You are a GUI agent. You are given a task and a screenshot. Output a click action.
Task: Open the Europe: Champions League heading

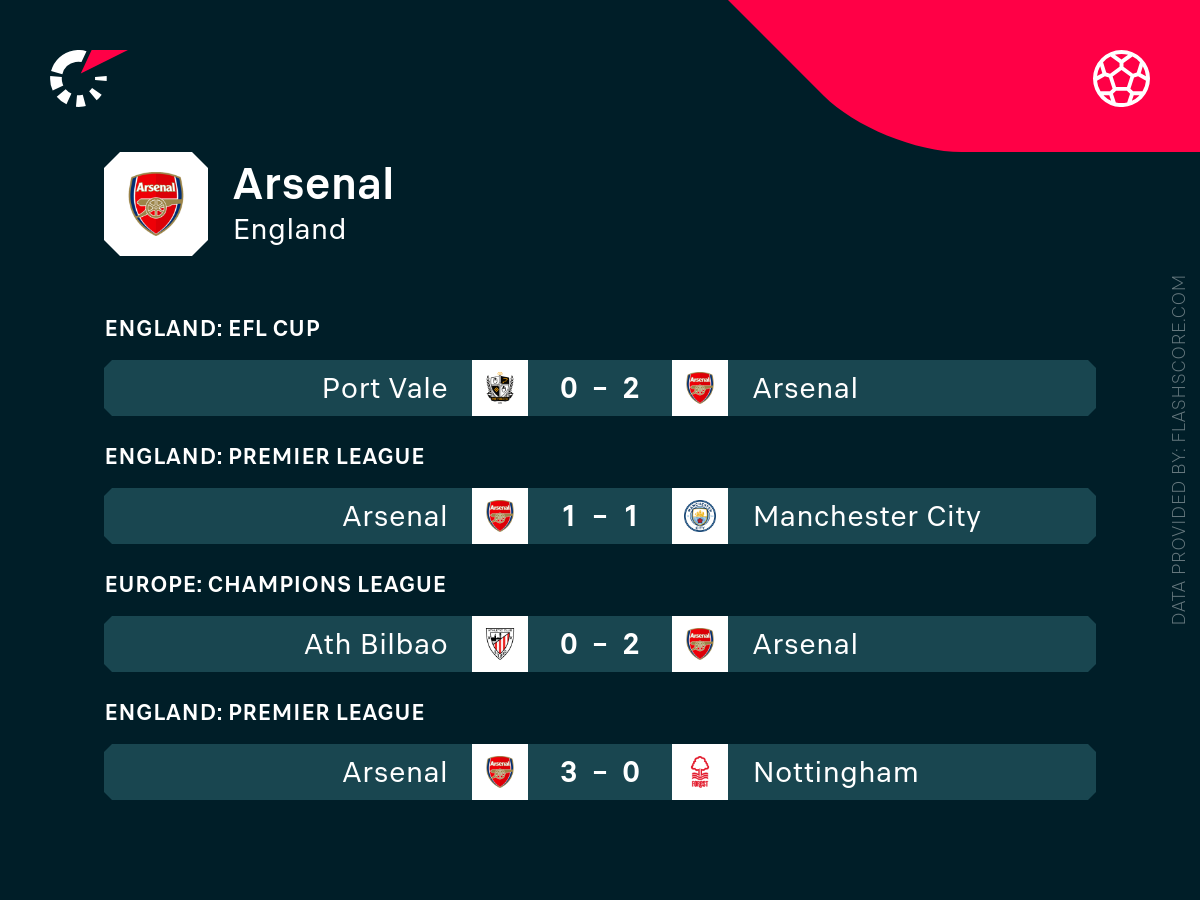[275, 584]
